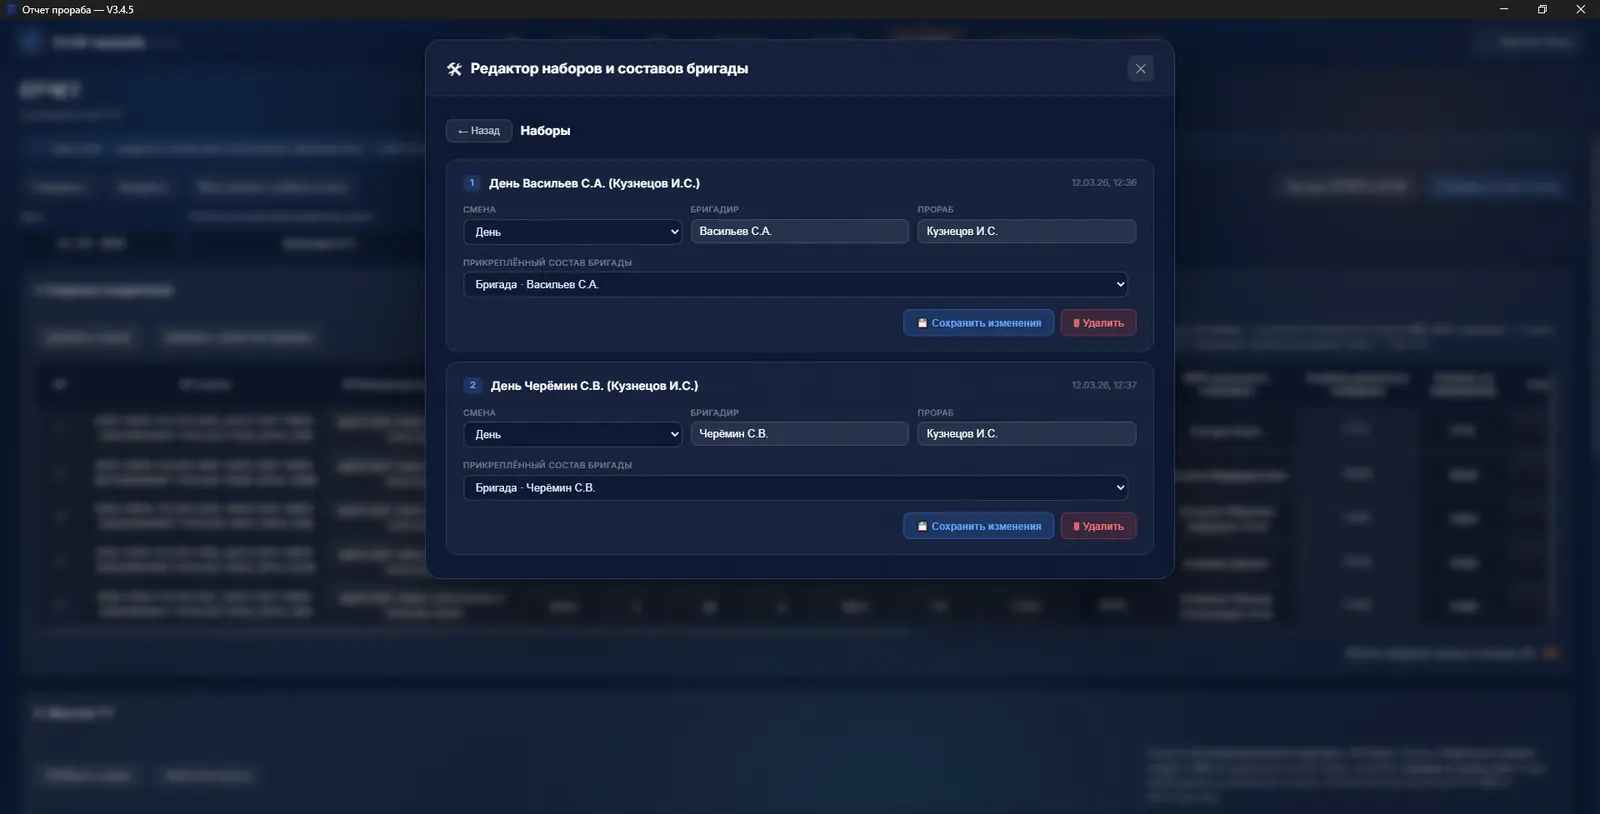This screenshot has height=814, width=1600.
Task: Click the timestamp 12.03.26, 12:37
Action: coord(1104,385)
